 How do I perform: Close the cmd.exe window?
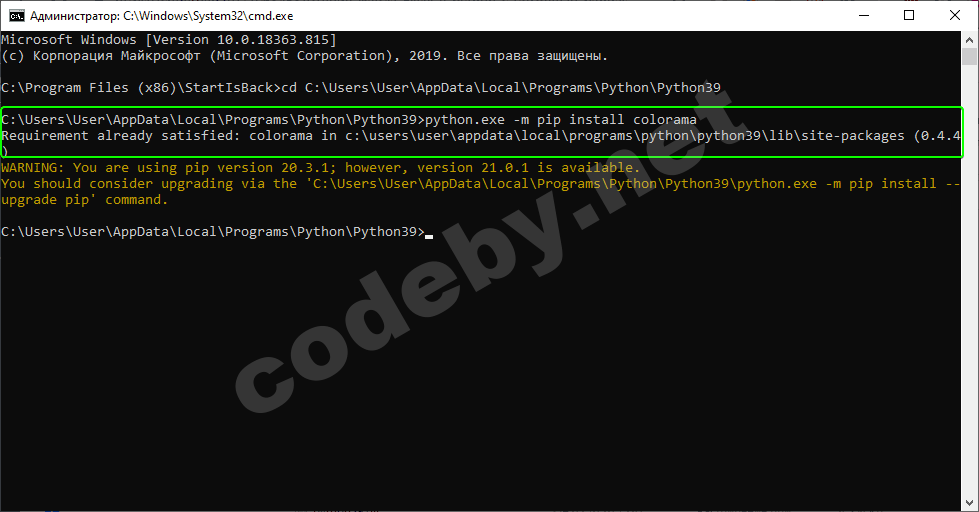coord(955,16)
